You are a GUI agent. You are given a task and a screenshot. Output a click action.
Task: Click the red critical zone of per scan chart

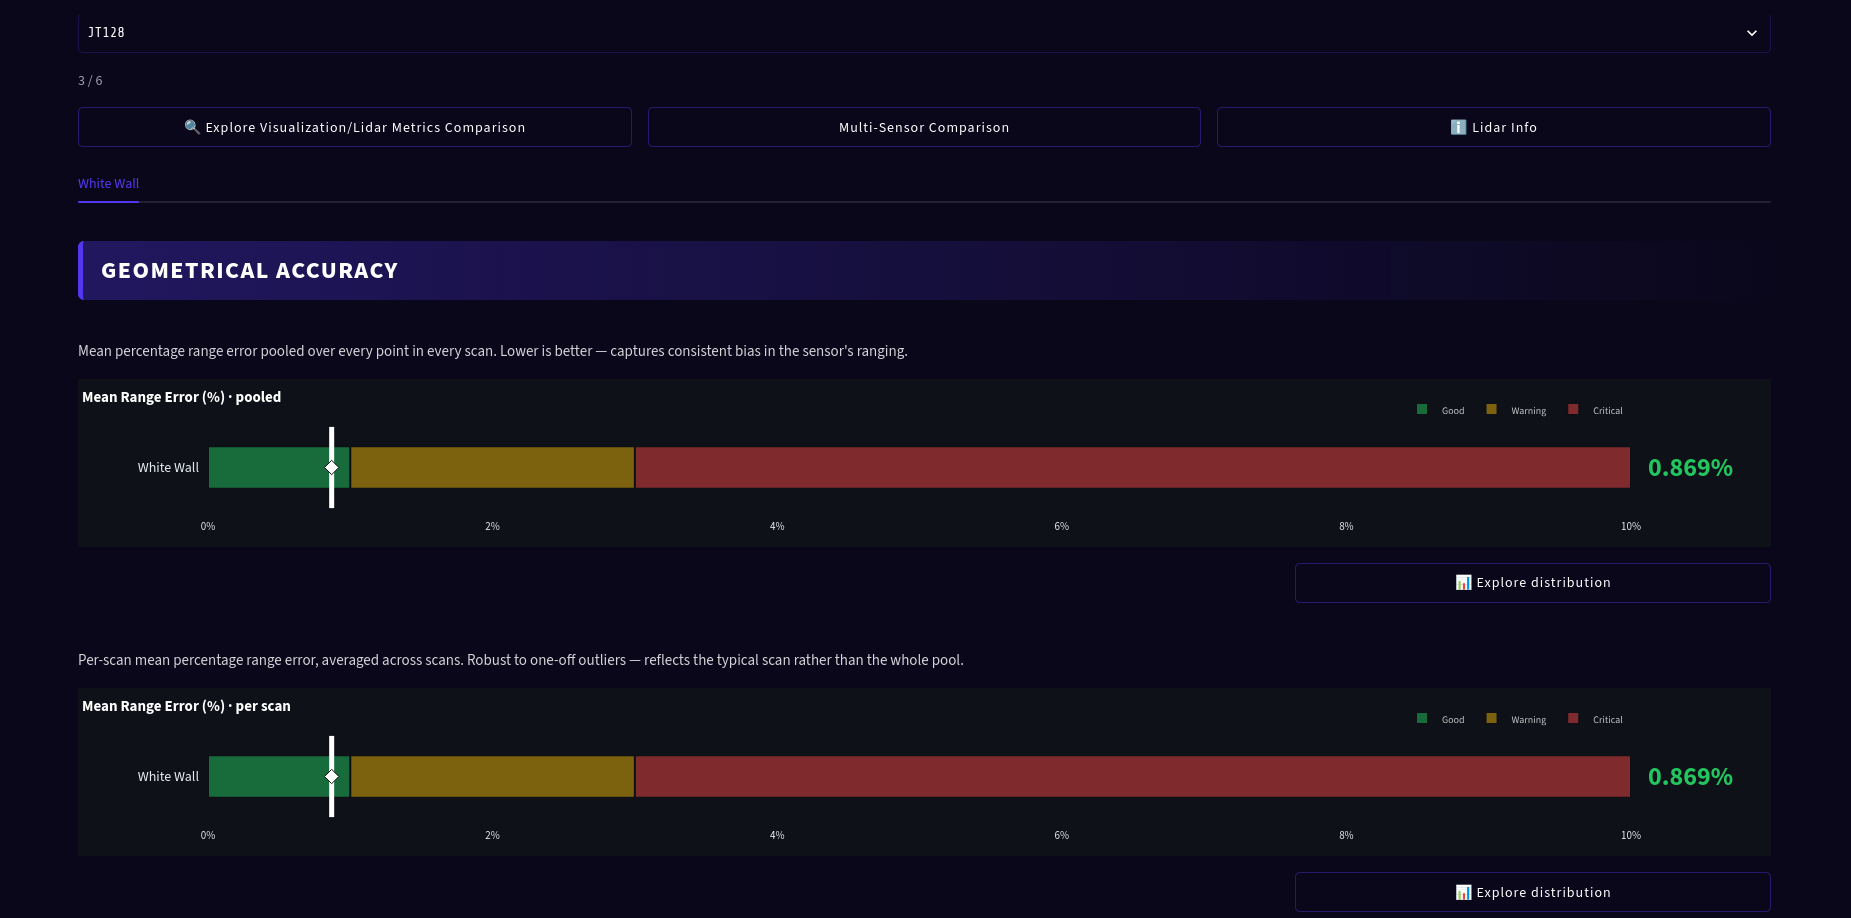click(x=1133, y=776)
